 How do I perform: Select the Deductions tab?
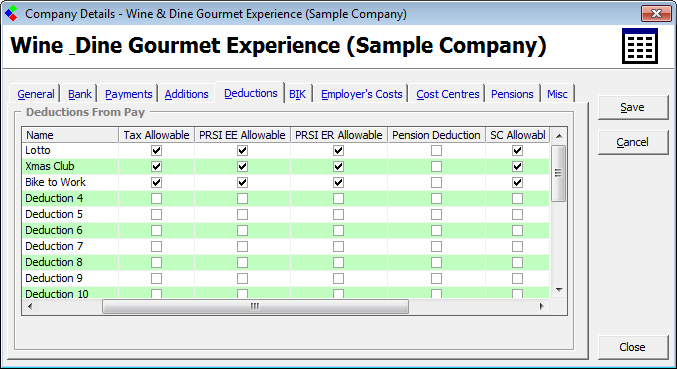pyautogui.click(x=250, y=93)
